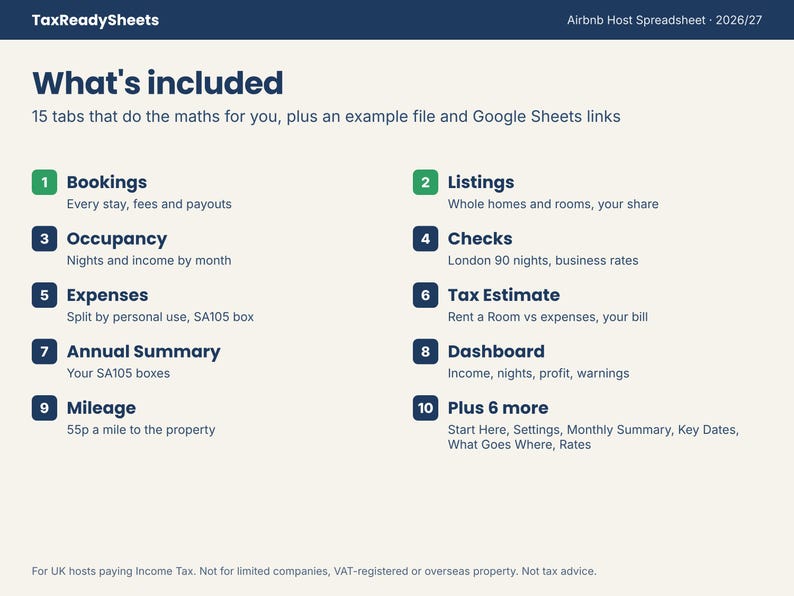This screenshot has width=794, height=596.
Task: Click 'Split by personal use, SA105 box'
Action: point(161,317)
